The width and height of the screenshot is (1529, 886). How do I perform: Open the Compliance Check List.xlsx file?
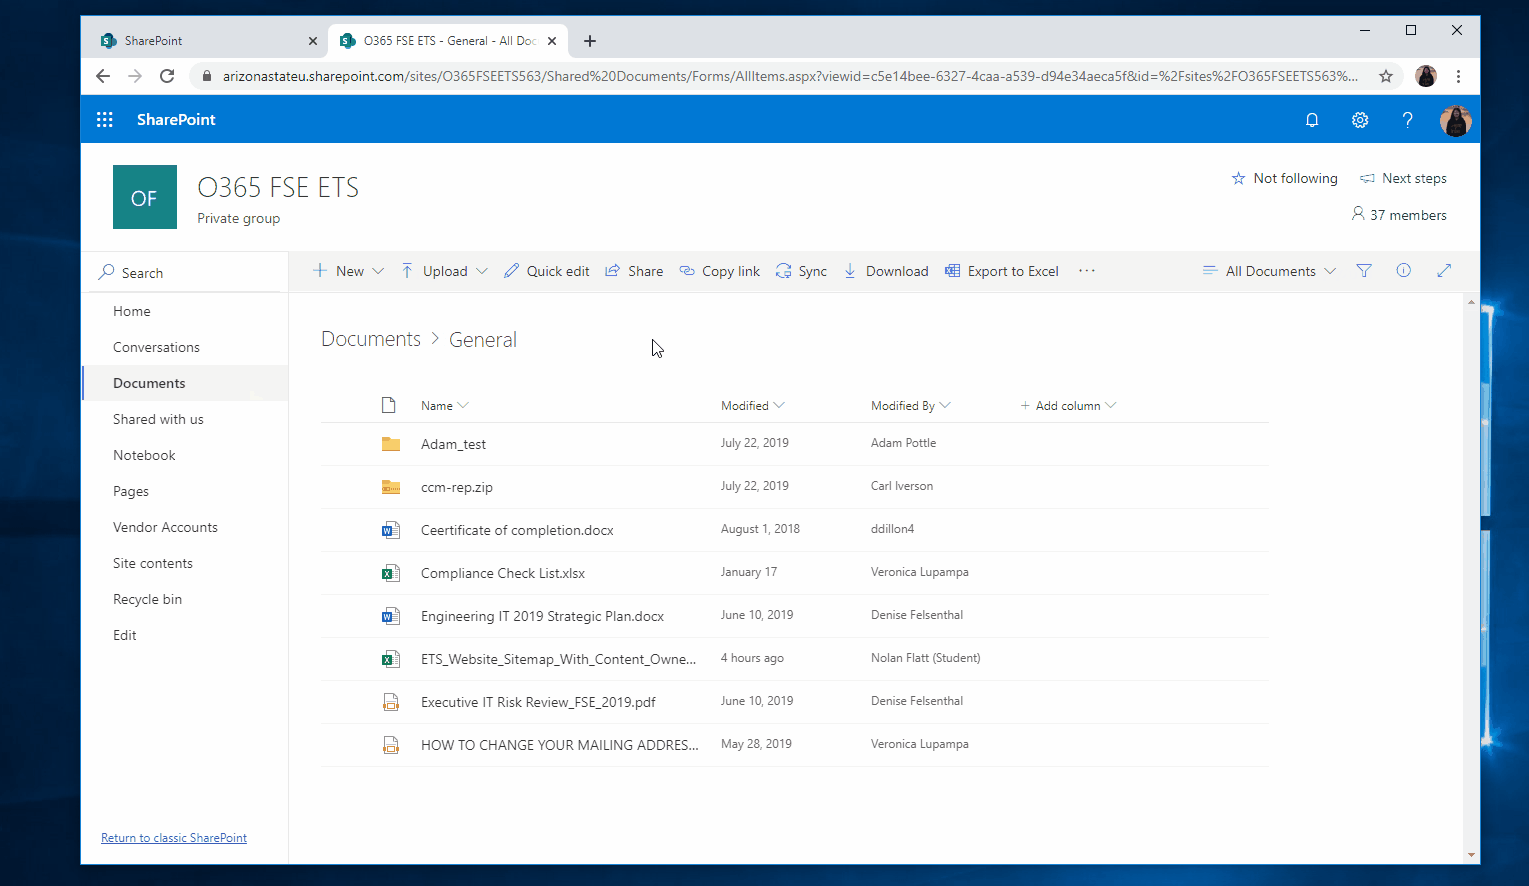502,573
